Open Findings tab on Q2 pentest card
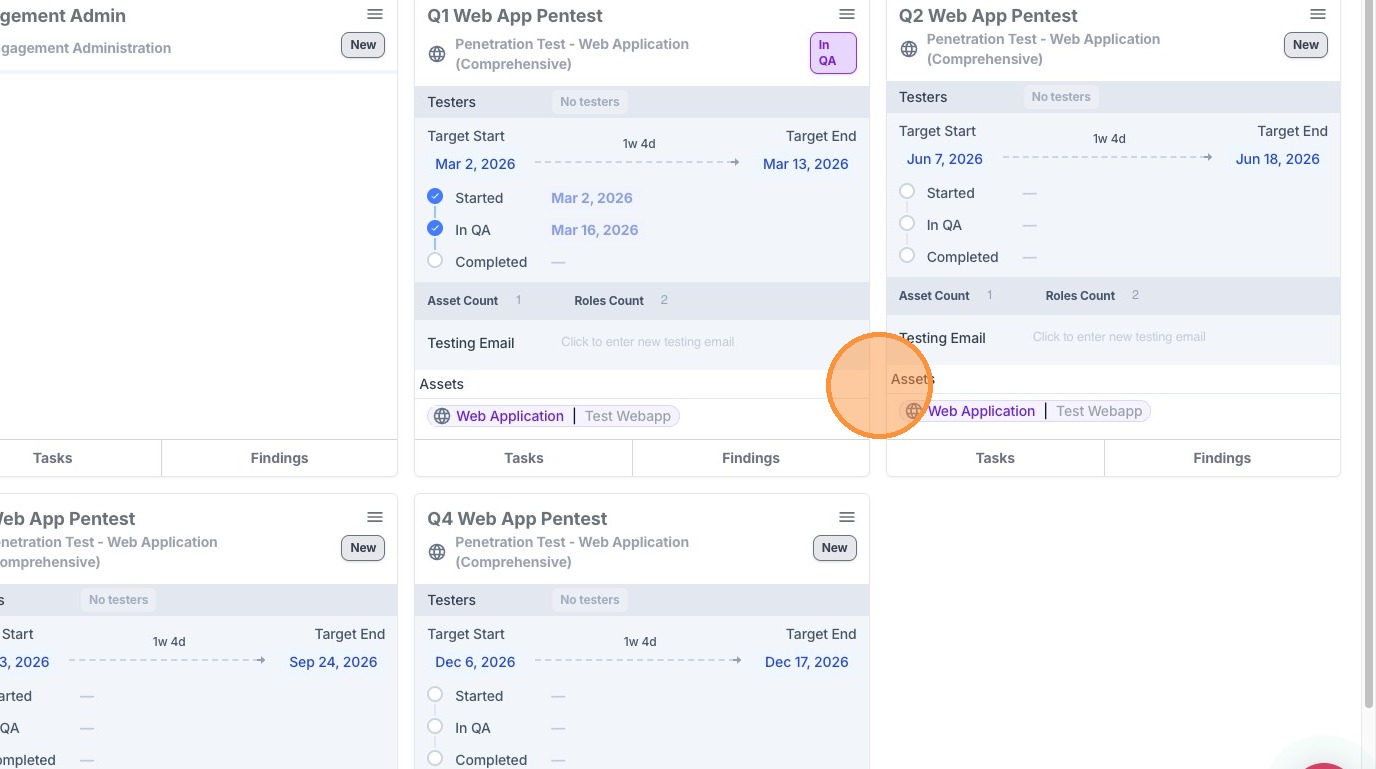Image resolution: width=1376 pixels, height=769 pixels. (x=1221, y=458)
